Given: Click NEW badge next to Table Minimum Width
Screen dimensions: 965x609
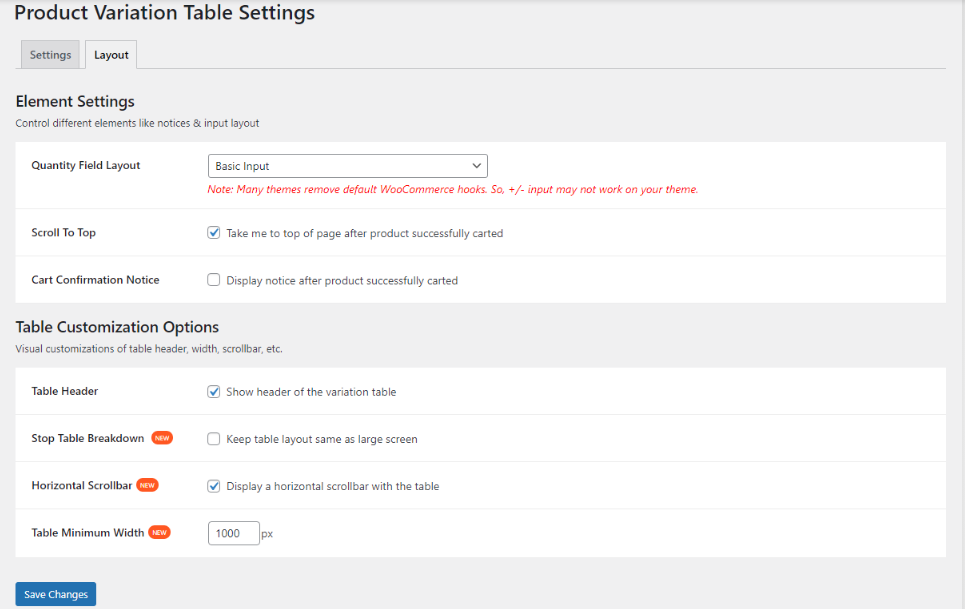Looking at the screenshot, I should pyautogui.click(x=159, y=533).
